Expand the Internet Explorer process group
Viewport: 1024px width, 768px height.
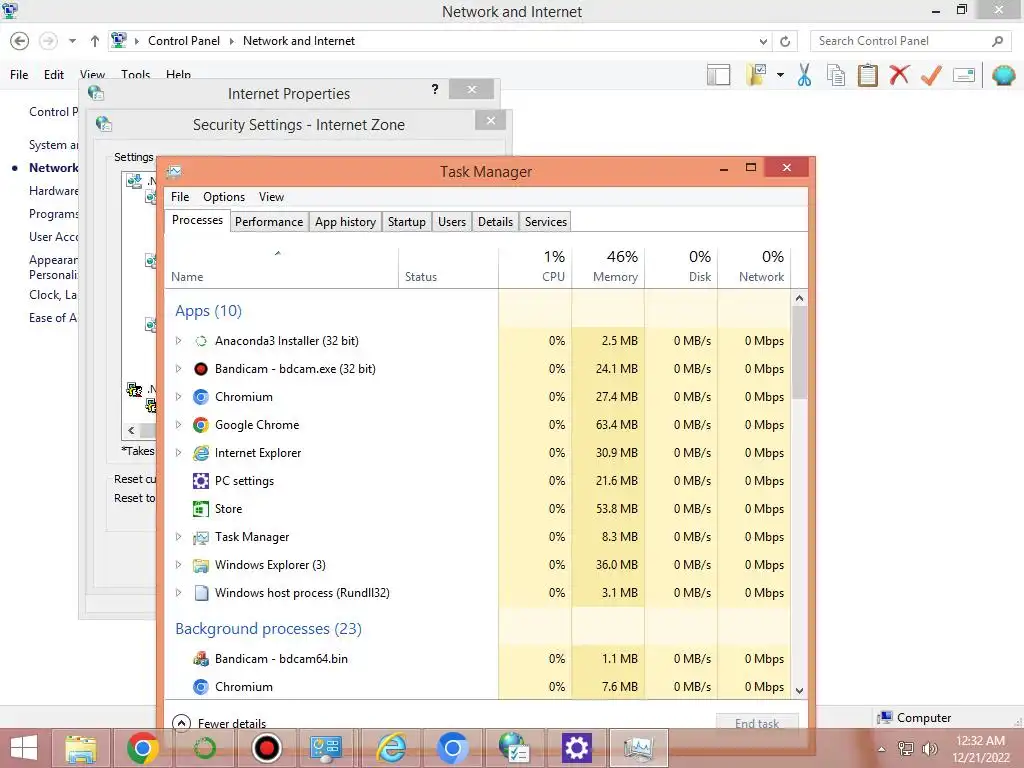(178, 453)
